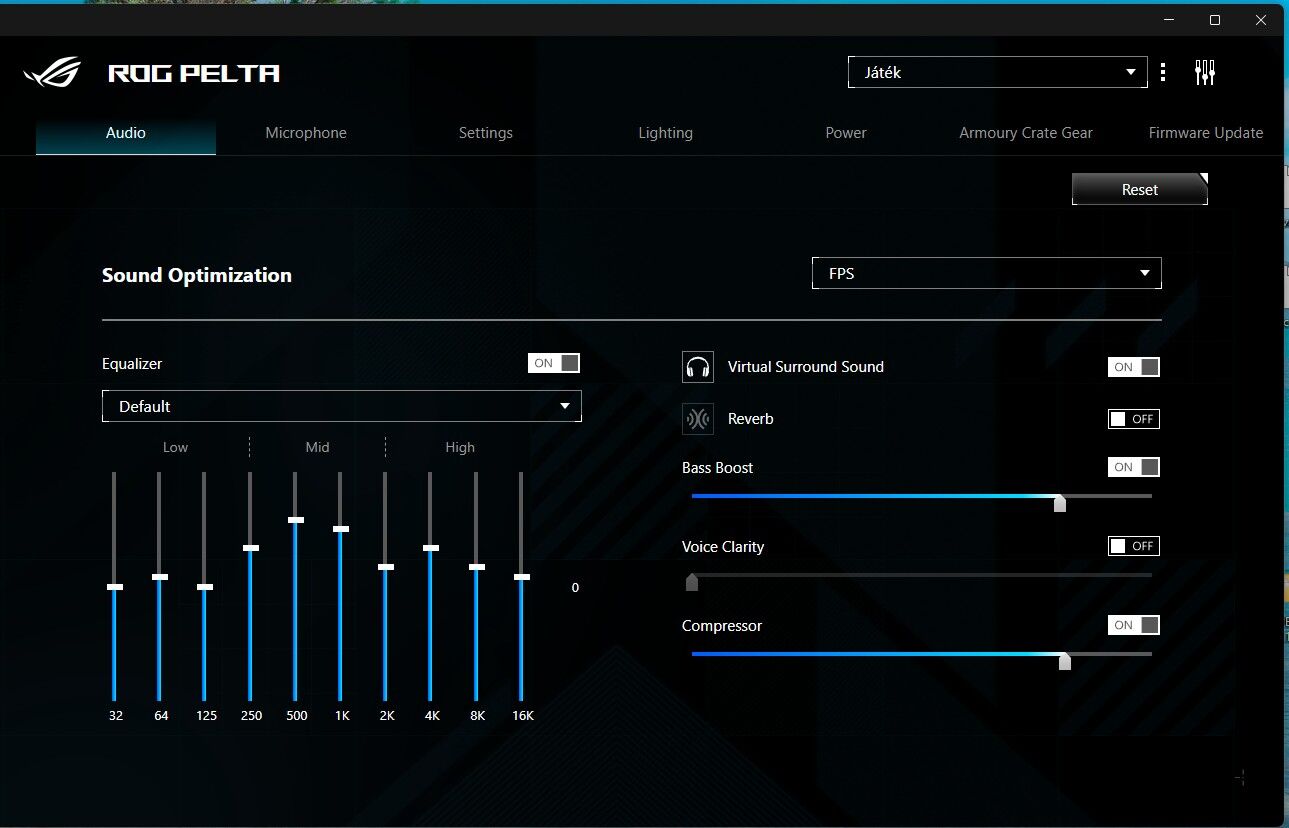1289x828 pixels.
Task: Click the Virtual Surround Sound headphone icon
Action: pyautogui.click(x=698, y=367)
